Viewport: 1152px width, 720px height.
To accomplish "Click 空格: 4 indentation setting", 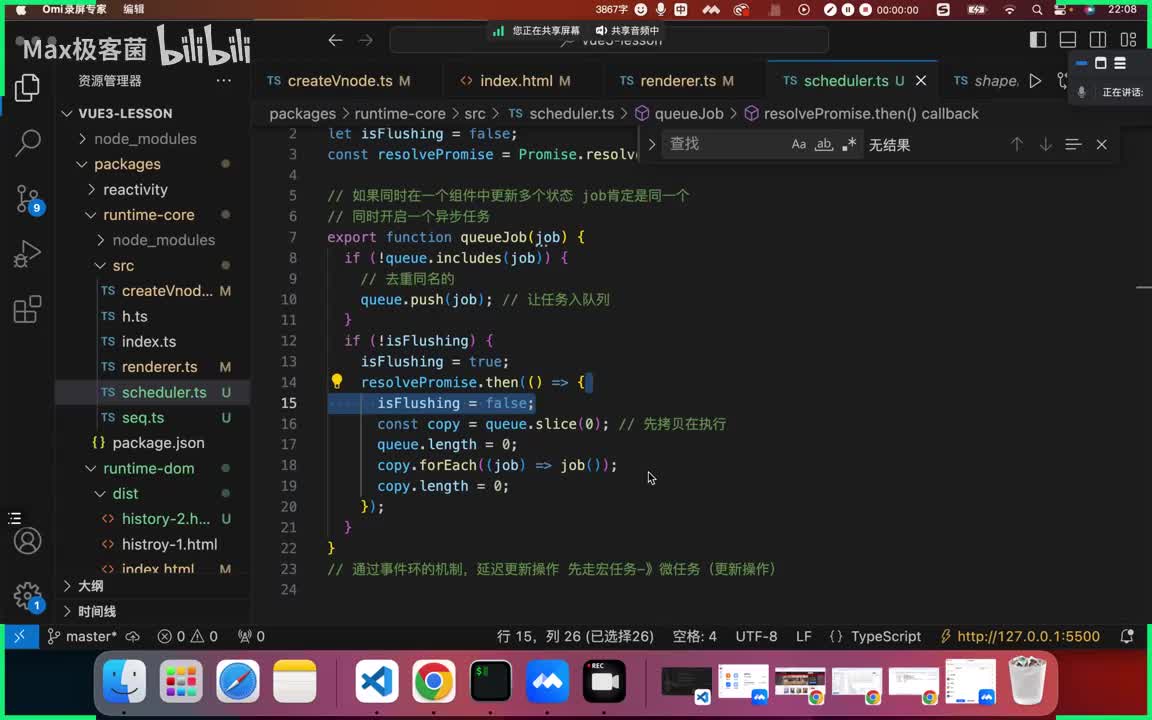I will [x=694, y=636].
